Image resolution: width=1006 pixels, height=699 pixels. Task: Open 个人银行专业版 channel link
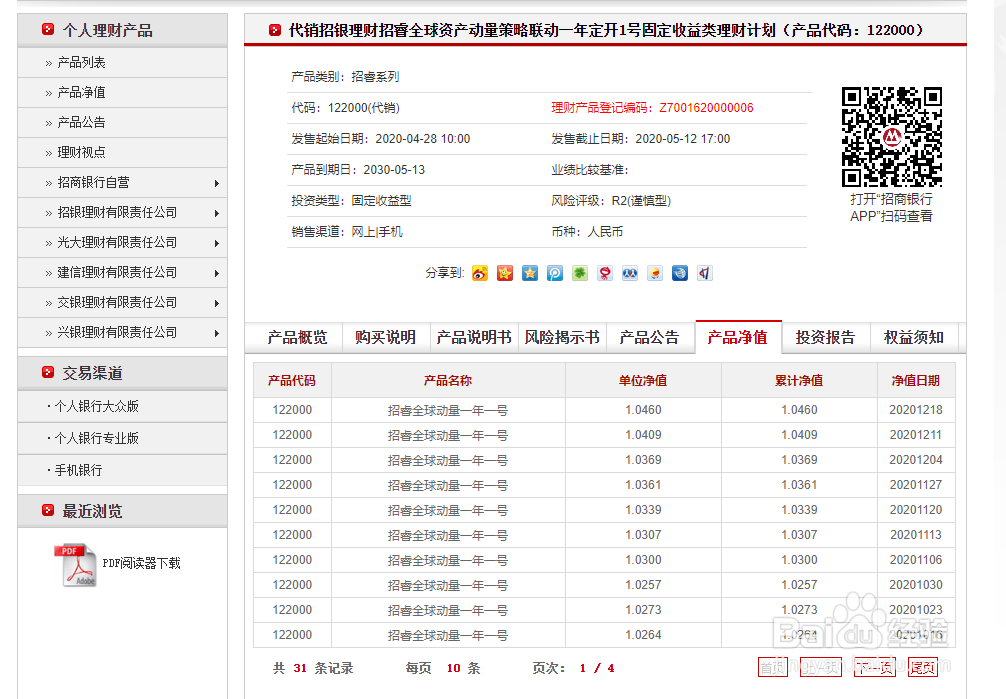pyautogui.click(x=96, y=438)
